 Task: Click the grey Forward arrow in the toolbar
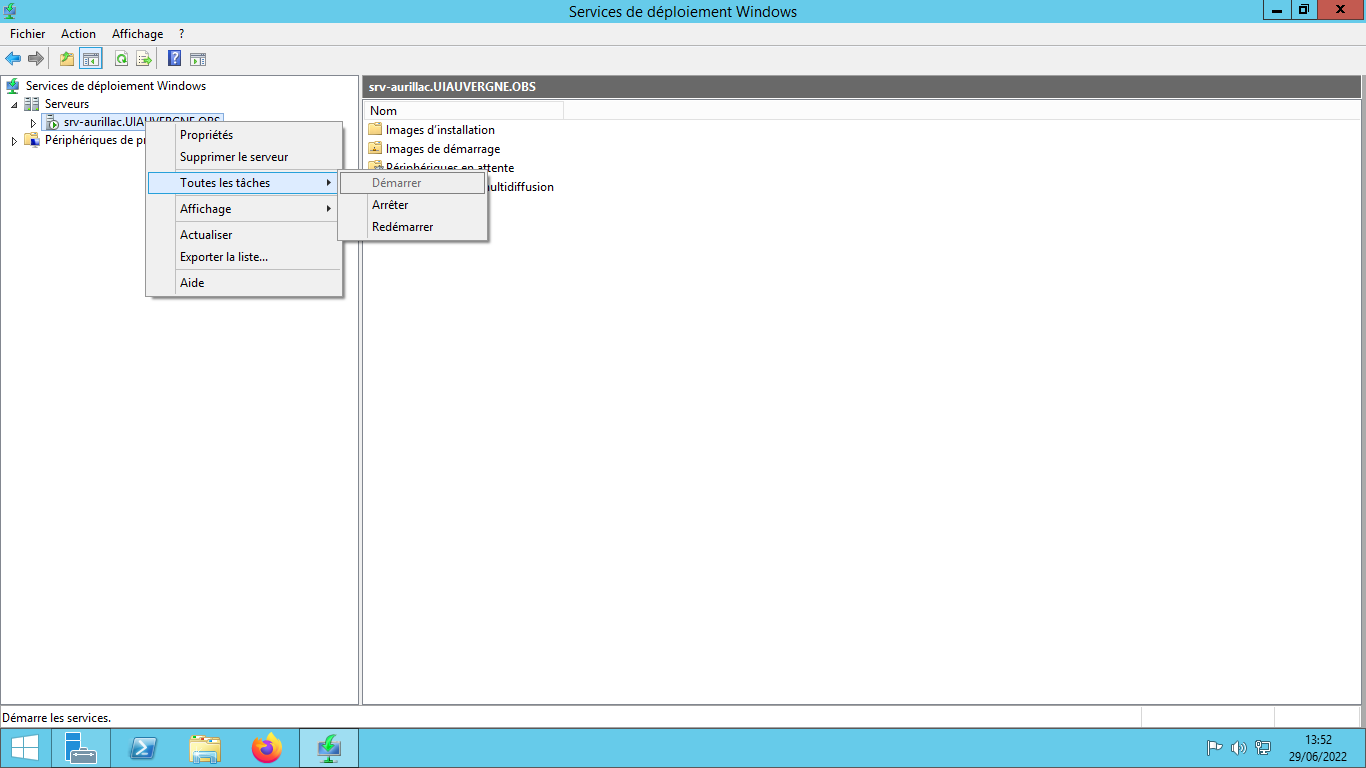pyautogui.click(x=35, y=58)
